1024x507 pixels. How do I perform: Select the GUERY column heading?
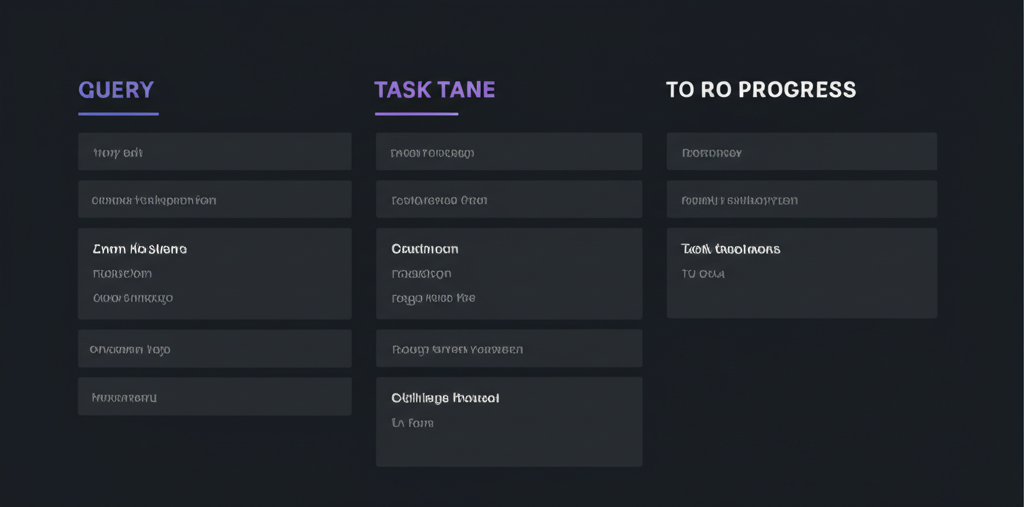(x=116, y=90)
